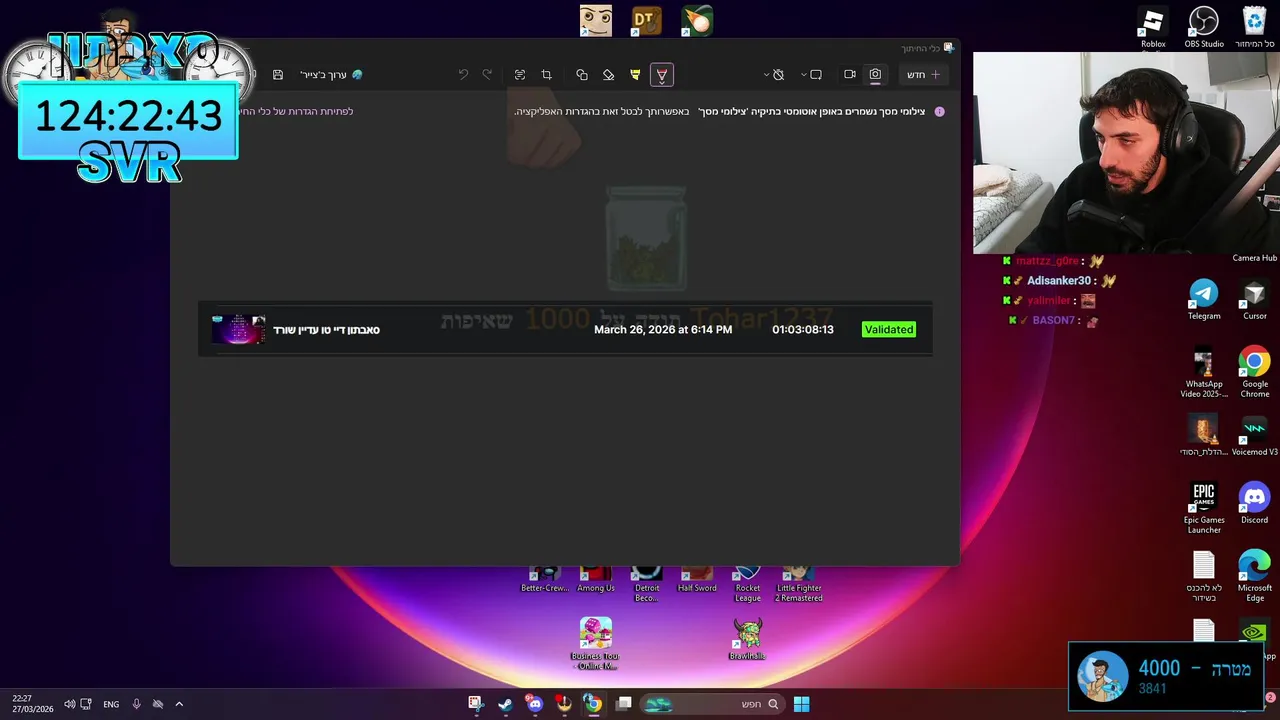Viewport: 1280px width, 720px height.
Task: Click the stream thumbnail in the row
Action: click(x=238, y=329)
